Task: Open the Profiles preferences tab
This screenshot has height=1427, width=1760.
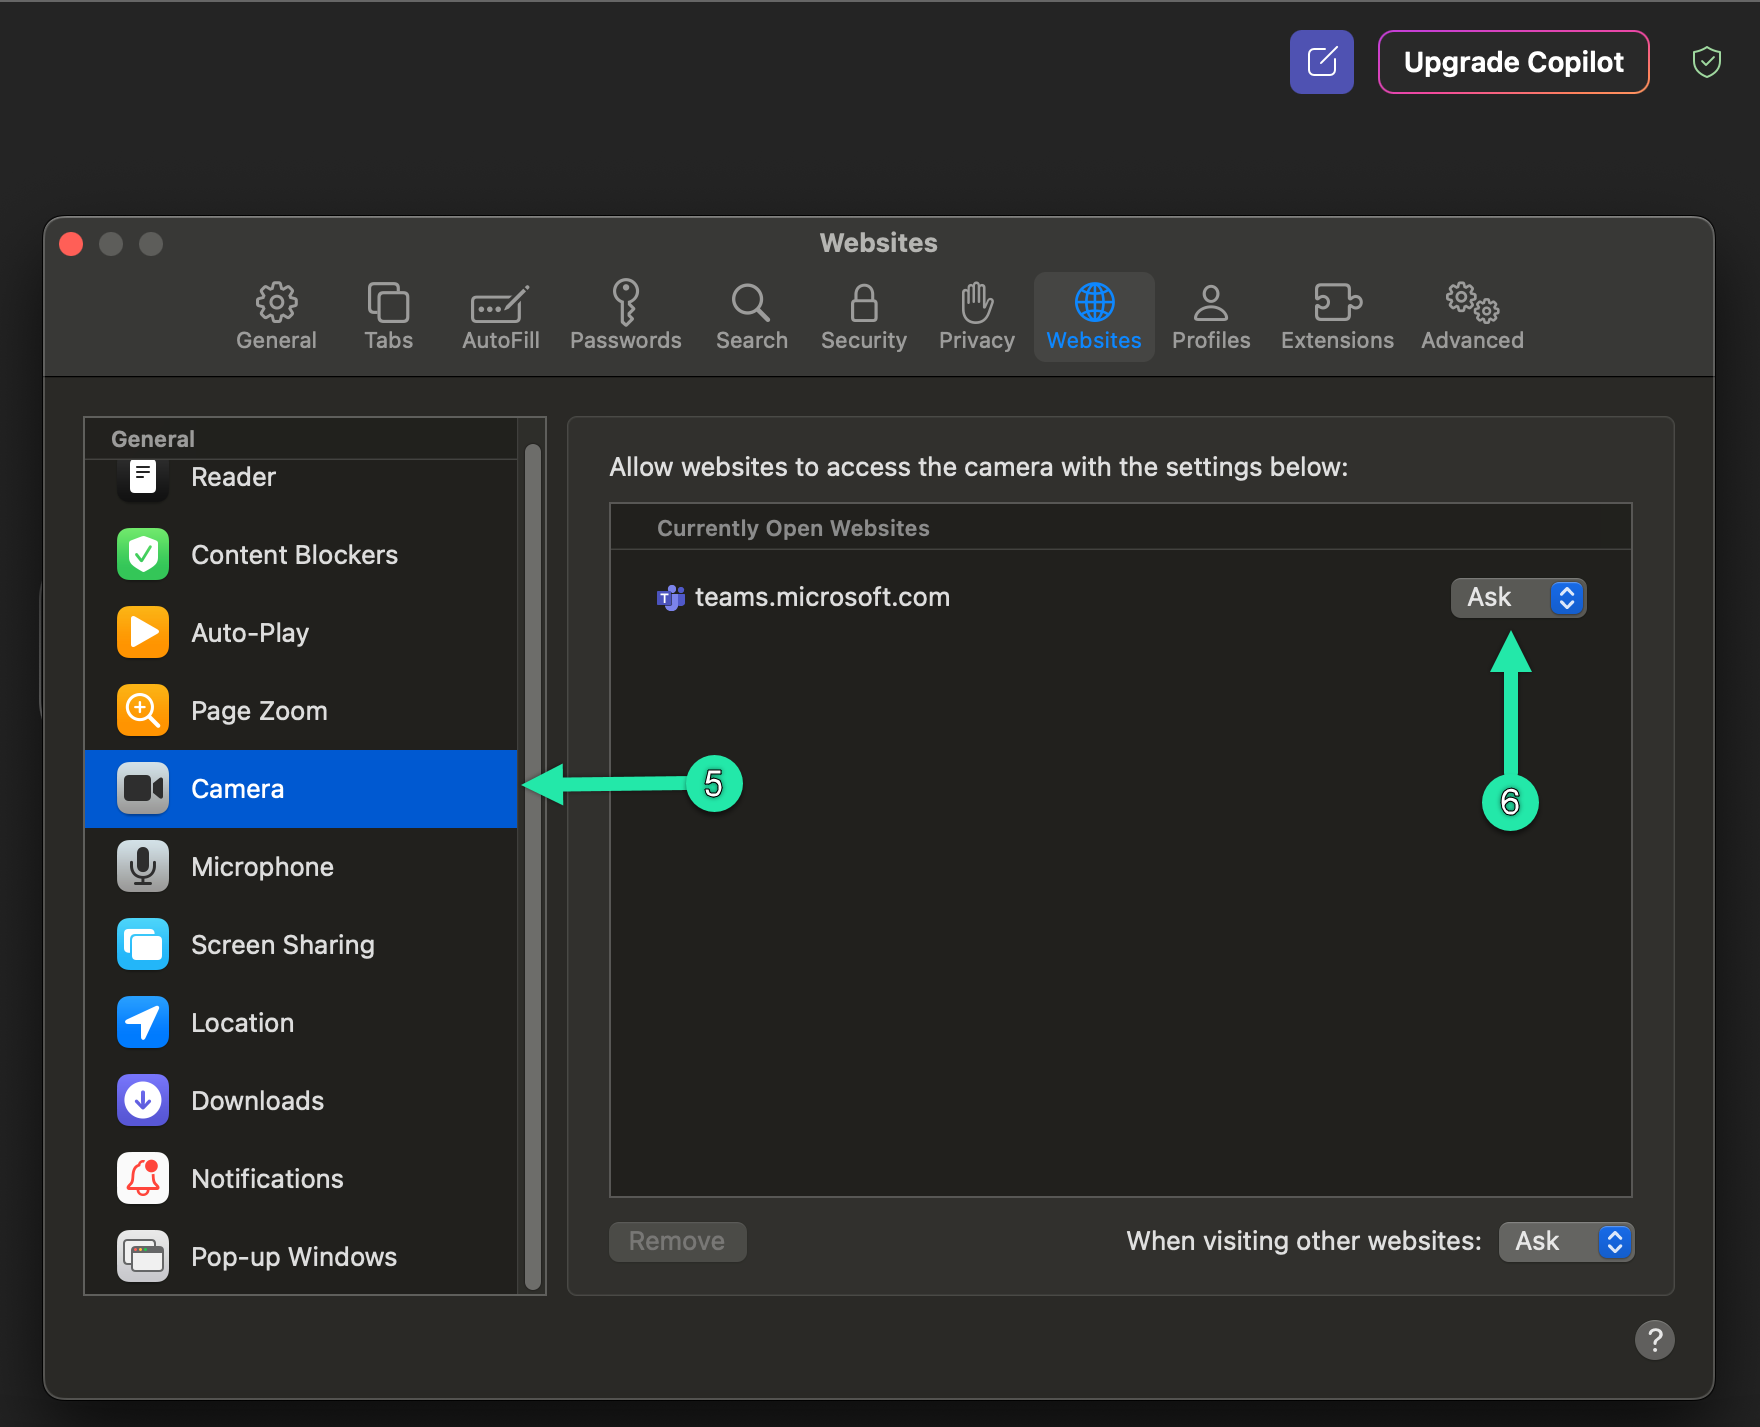Action: pos(1210,316)
